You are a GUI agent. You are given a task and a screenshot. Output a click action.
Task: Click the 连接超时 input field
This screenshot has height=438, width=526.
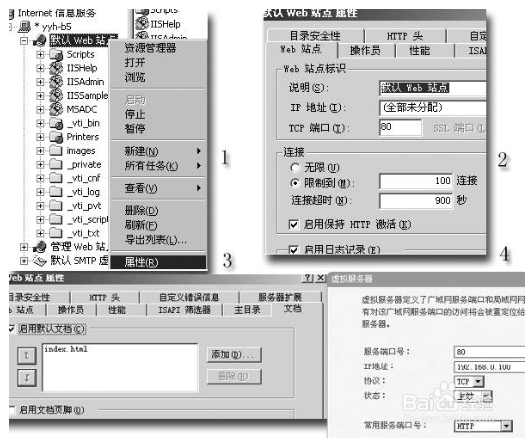click(x=416, y=201)
